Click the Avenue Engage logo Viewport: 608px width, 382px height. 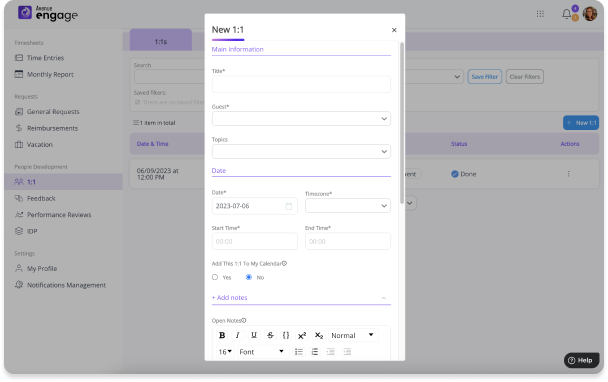[x=48, y=13]
